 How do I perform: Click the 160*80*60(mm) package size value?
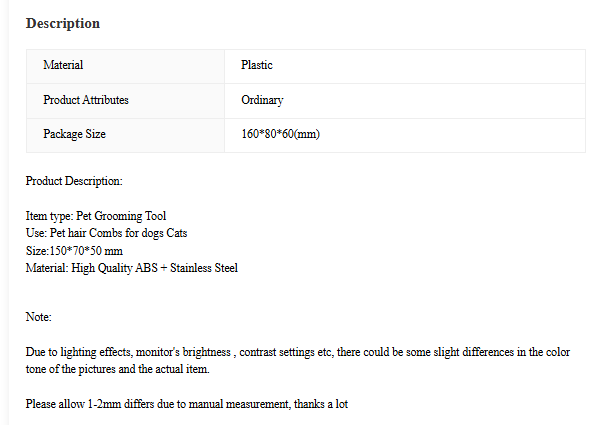pos(280,134)
